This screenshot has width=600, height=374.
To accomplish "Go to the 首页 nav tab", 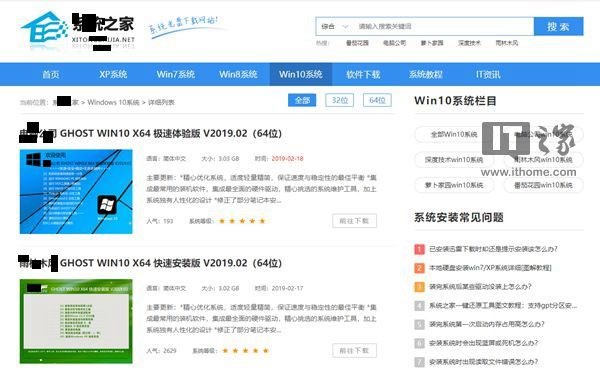I will pos(51,74).
